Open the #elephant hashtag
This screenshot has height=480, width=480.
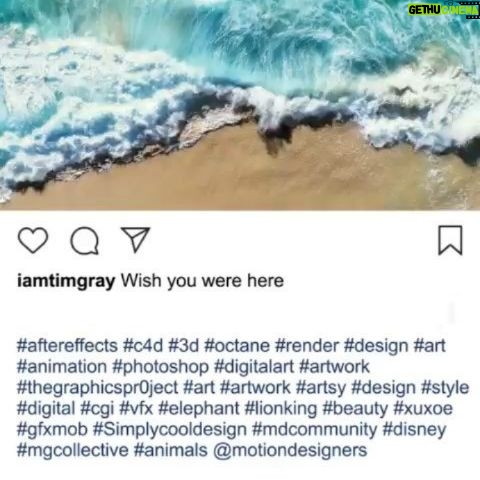[x=199, y=409]
